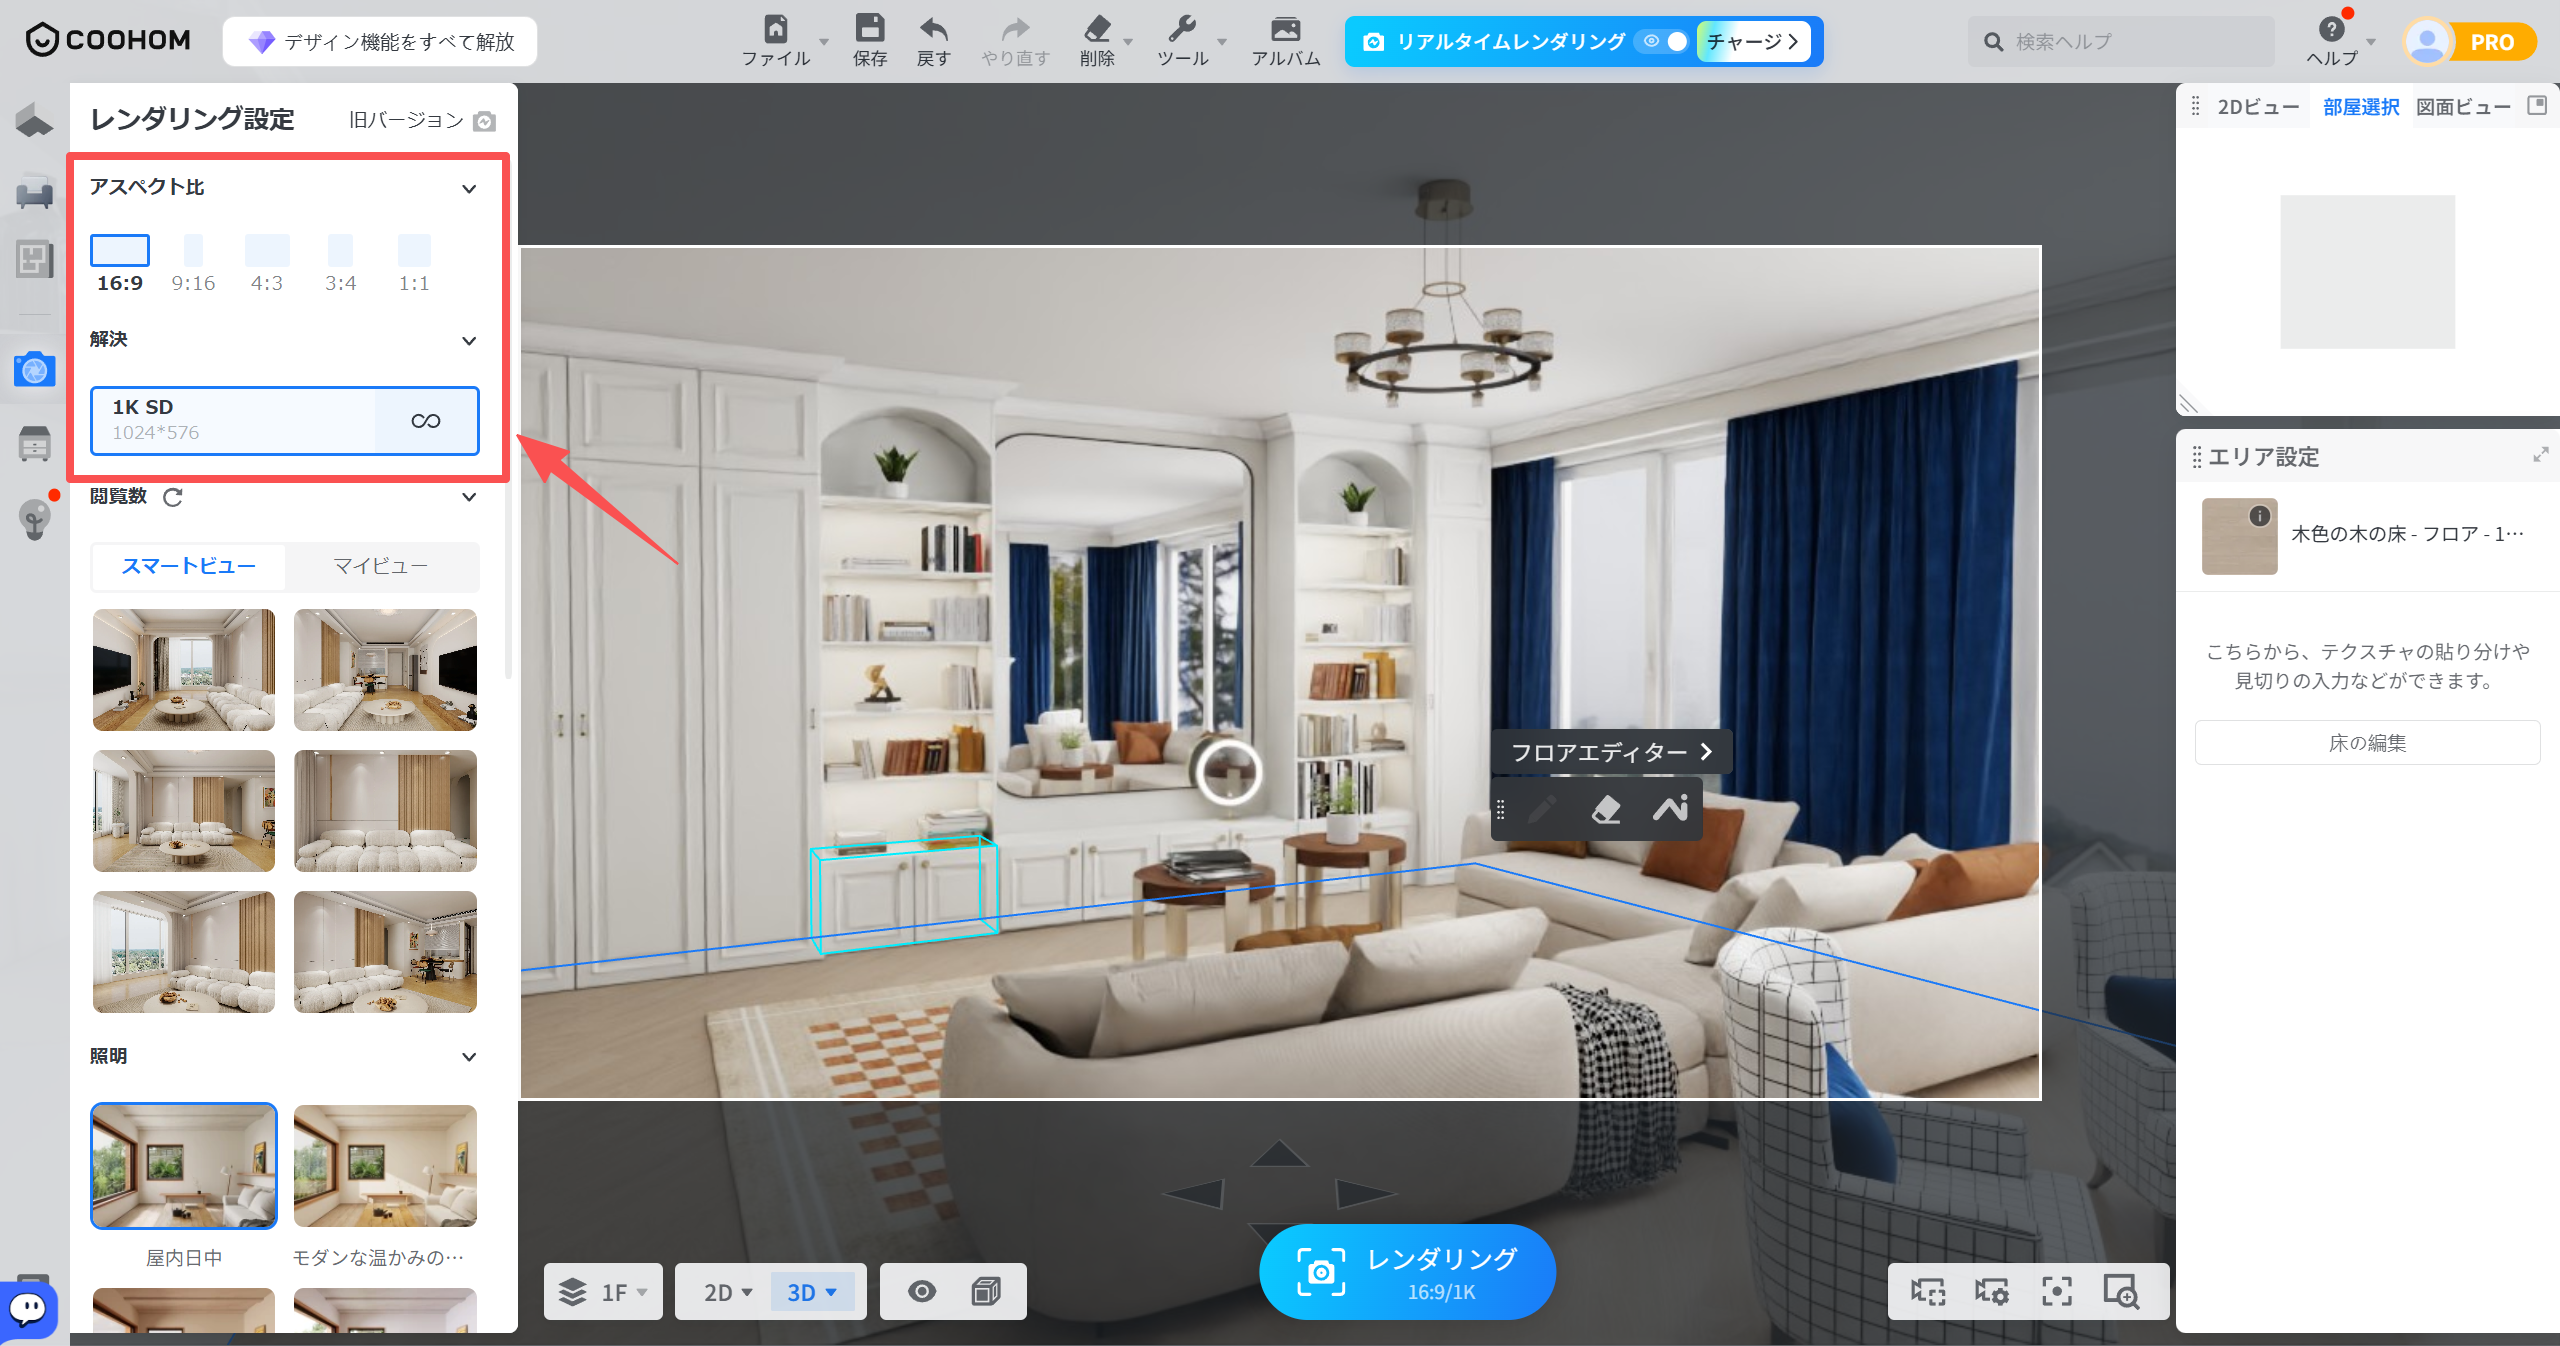
Task: Click the チャージ button
Action: [x=1753, y=41]
